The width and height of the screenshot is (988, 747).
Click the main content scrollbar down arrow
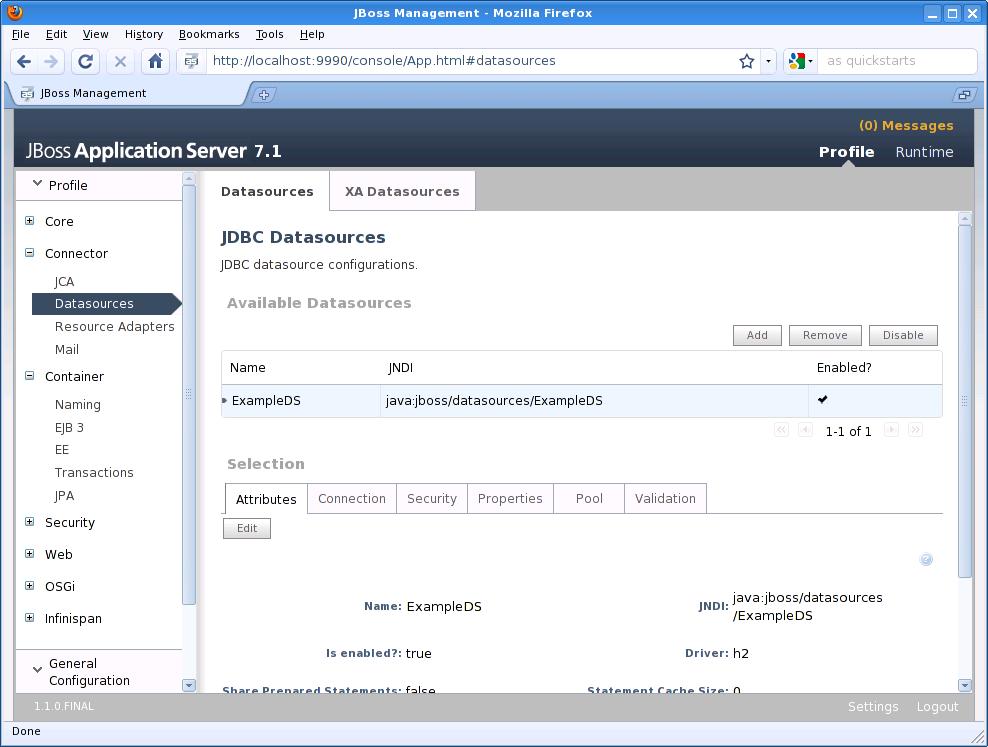click(x=964, y=685)
